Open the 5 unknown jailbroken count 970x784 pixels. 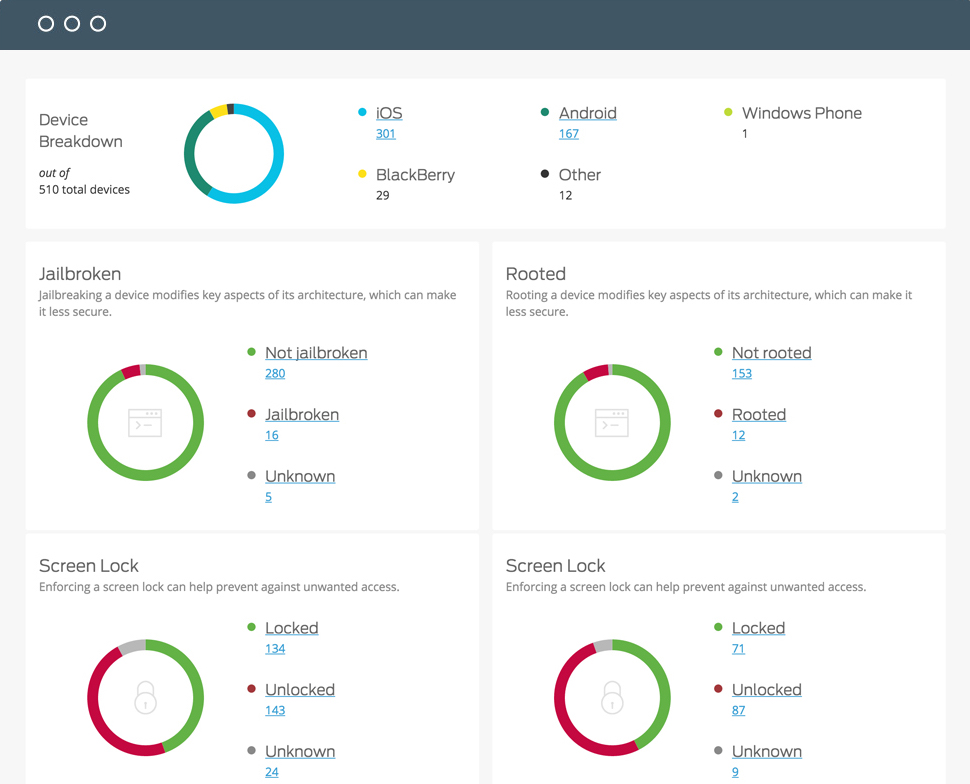click(x=268, y=497)
